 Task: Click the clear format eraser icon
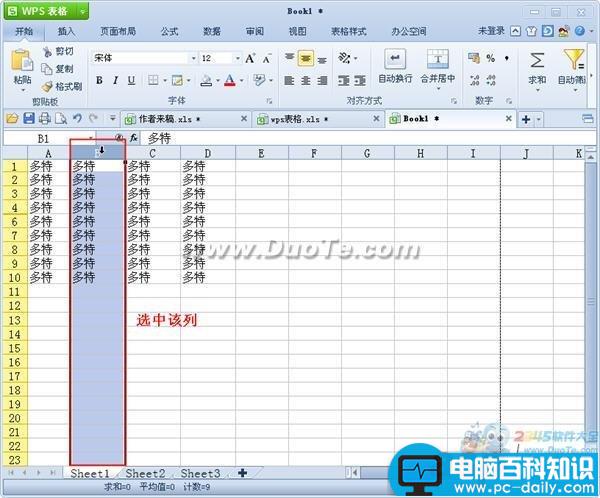[259, 80]
